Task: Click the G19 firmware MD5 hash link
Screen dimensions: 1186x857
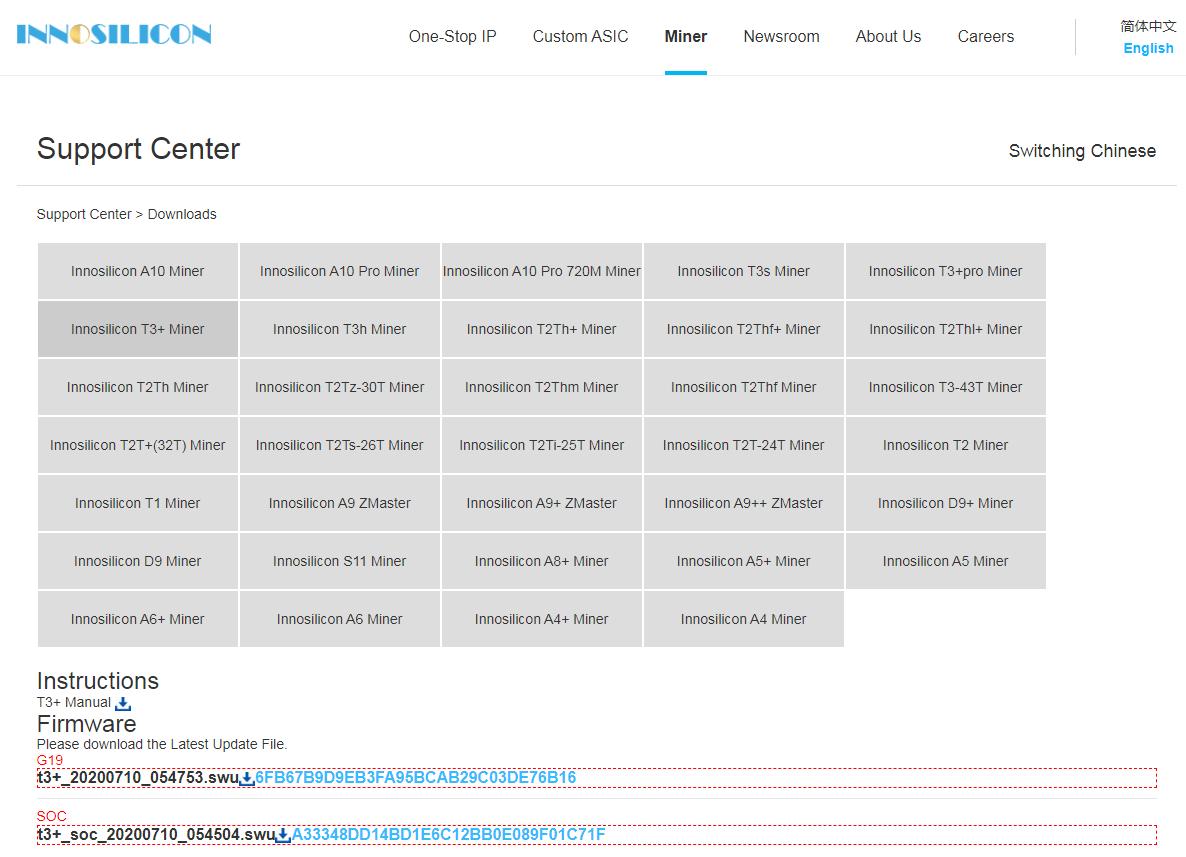Action: pyautogui.click(x=416, y=778)
